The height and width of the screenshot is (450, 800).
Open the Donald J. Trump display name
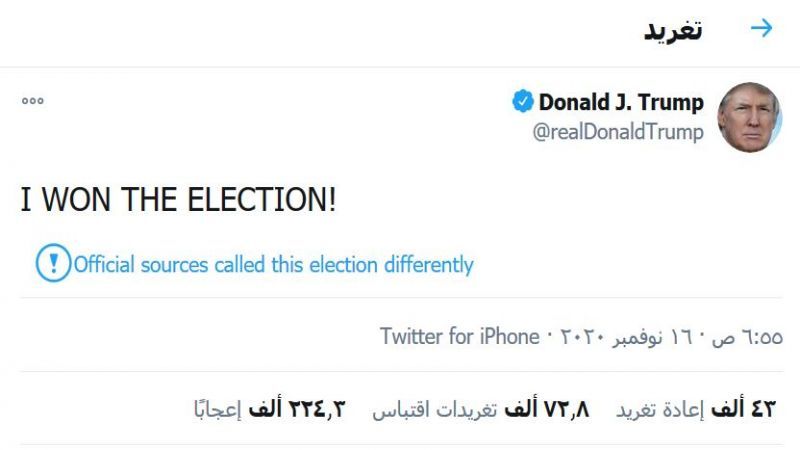621,102
